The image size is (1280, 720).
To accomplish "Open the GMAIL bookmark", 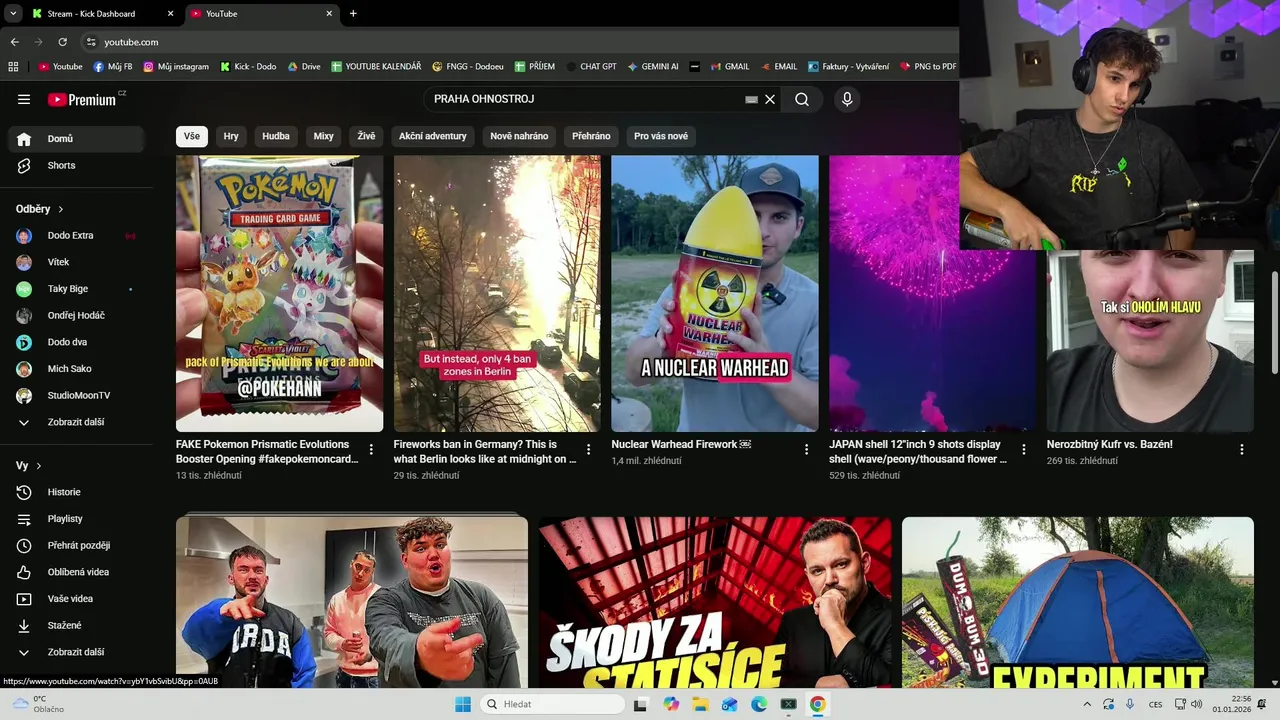I will 729,67.
